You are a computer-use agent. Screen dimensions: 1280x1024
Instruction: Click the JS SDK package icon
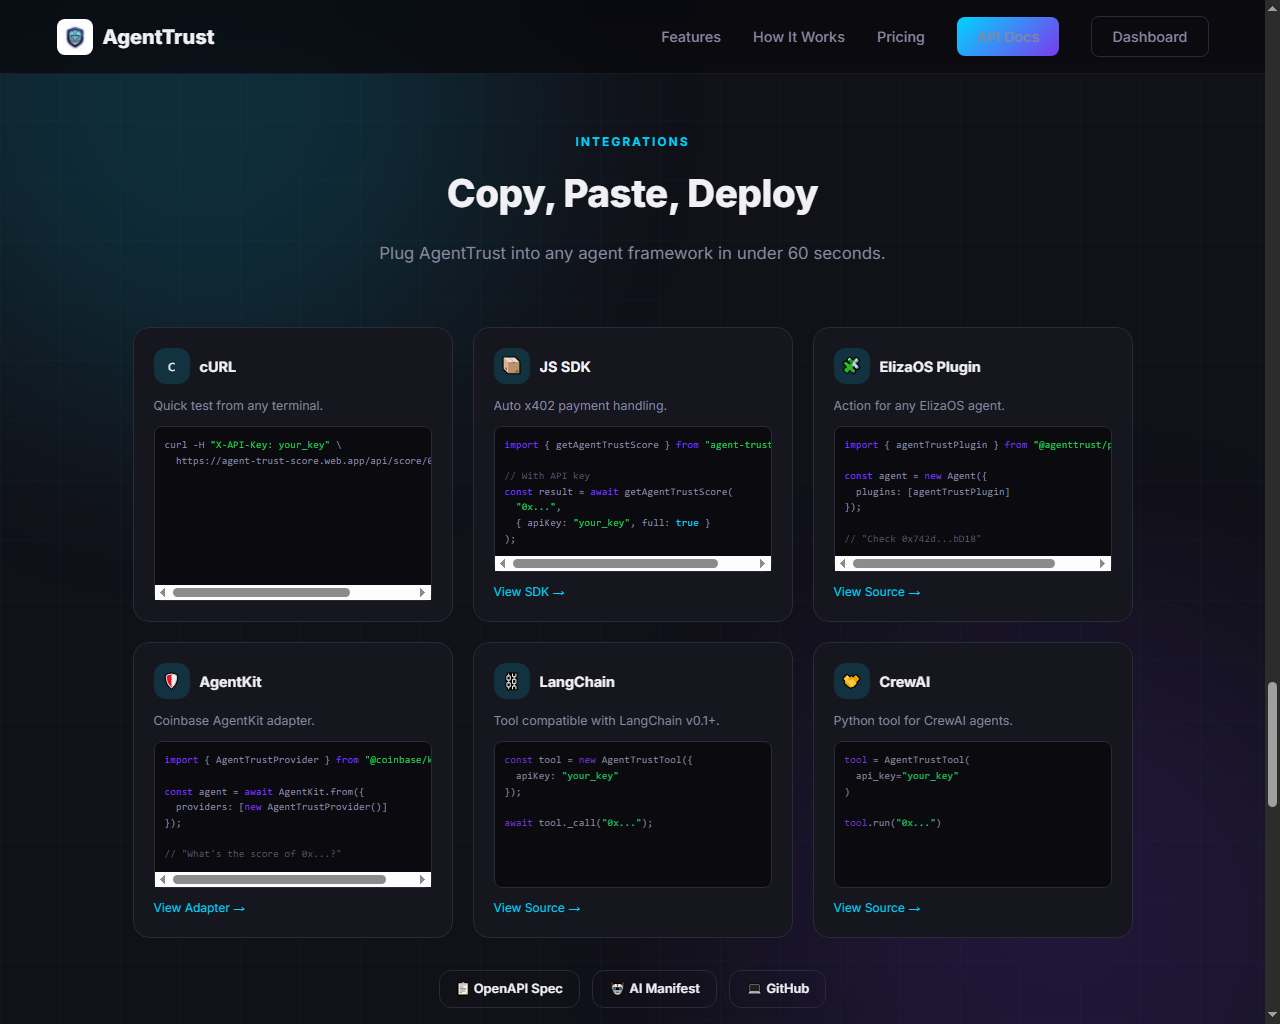click(512, 367)
